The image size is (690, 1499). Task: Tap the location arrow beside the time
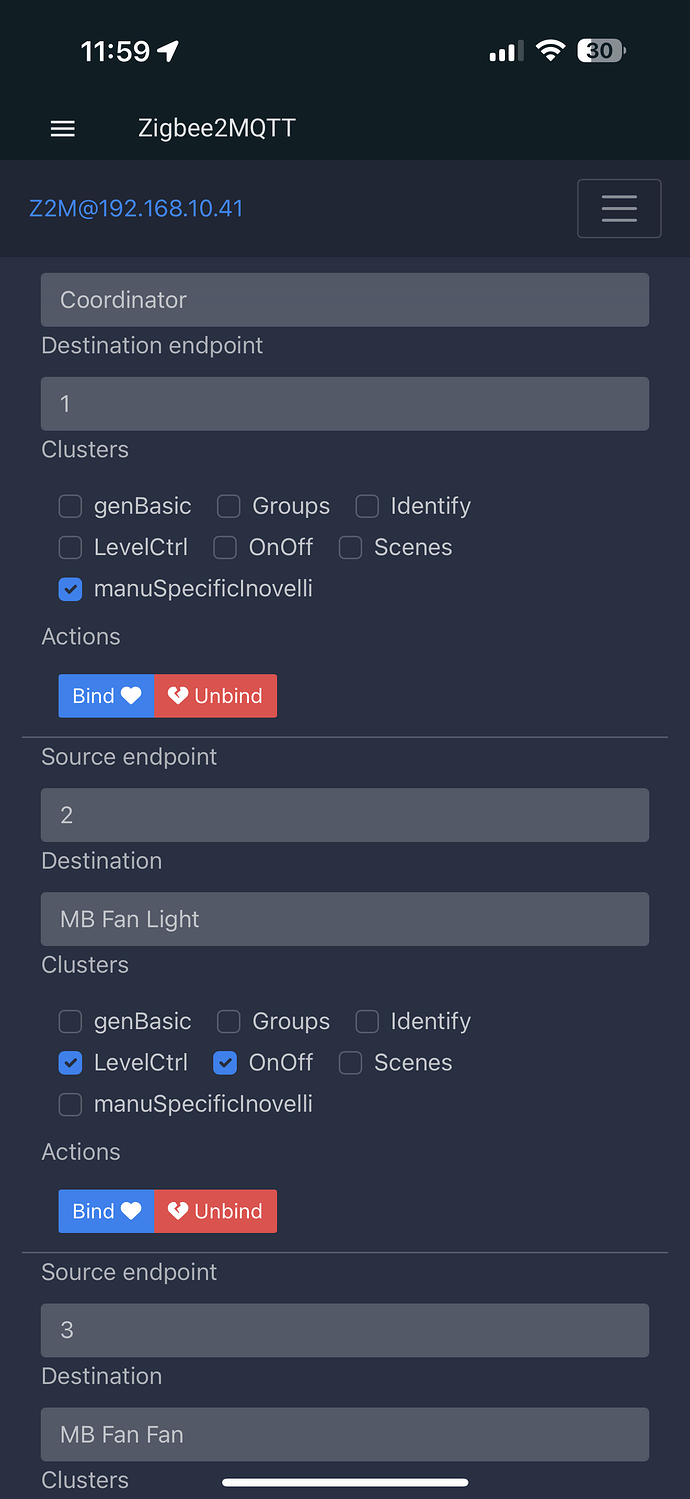[x=168, y=51]
